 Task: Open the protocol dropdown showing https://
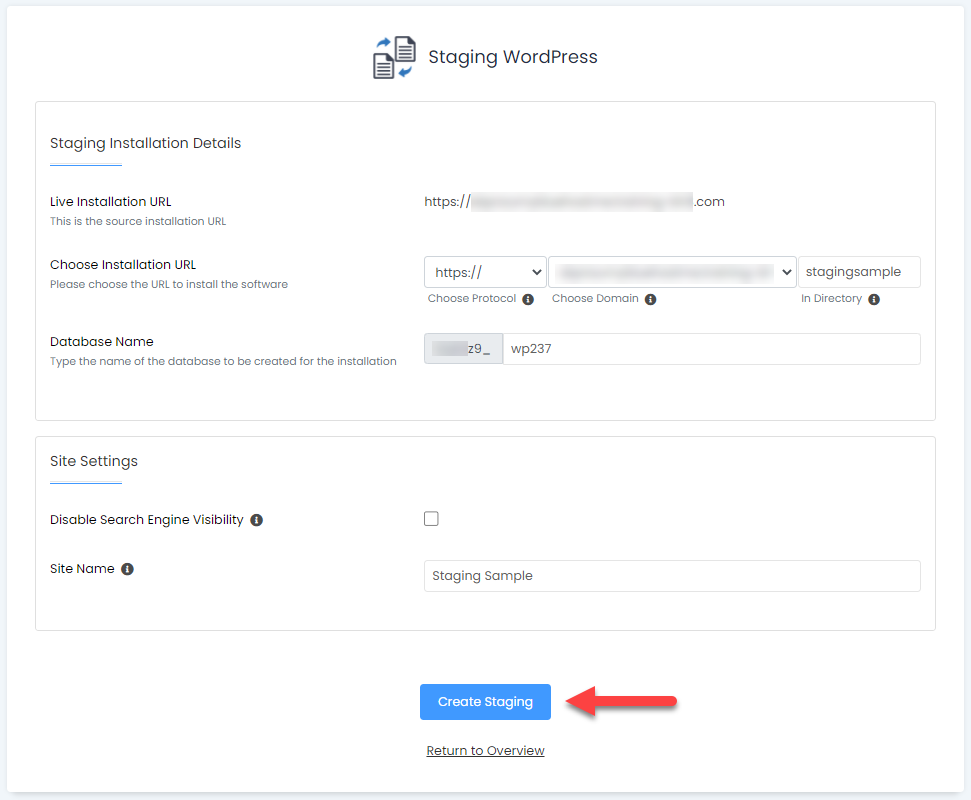[x=484, y=271]
